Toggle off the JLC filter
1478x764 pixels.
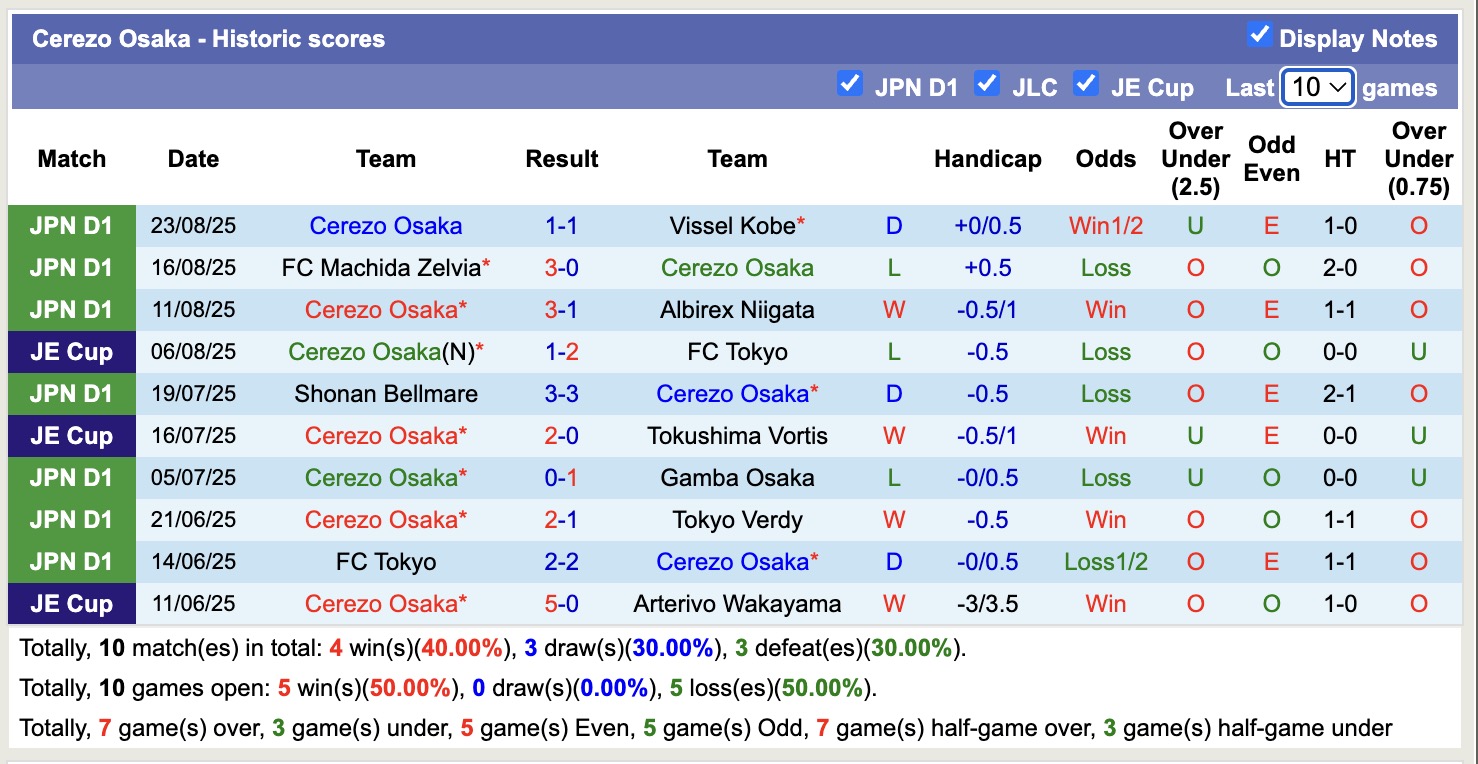tap(987, 84)
